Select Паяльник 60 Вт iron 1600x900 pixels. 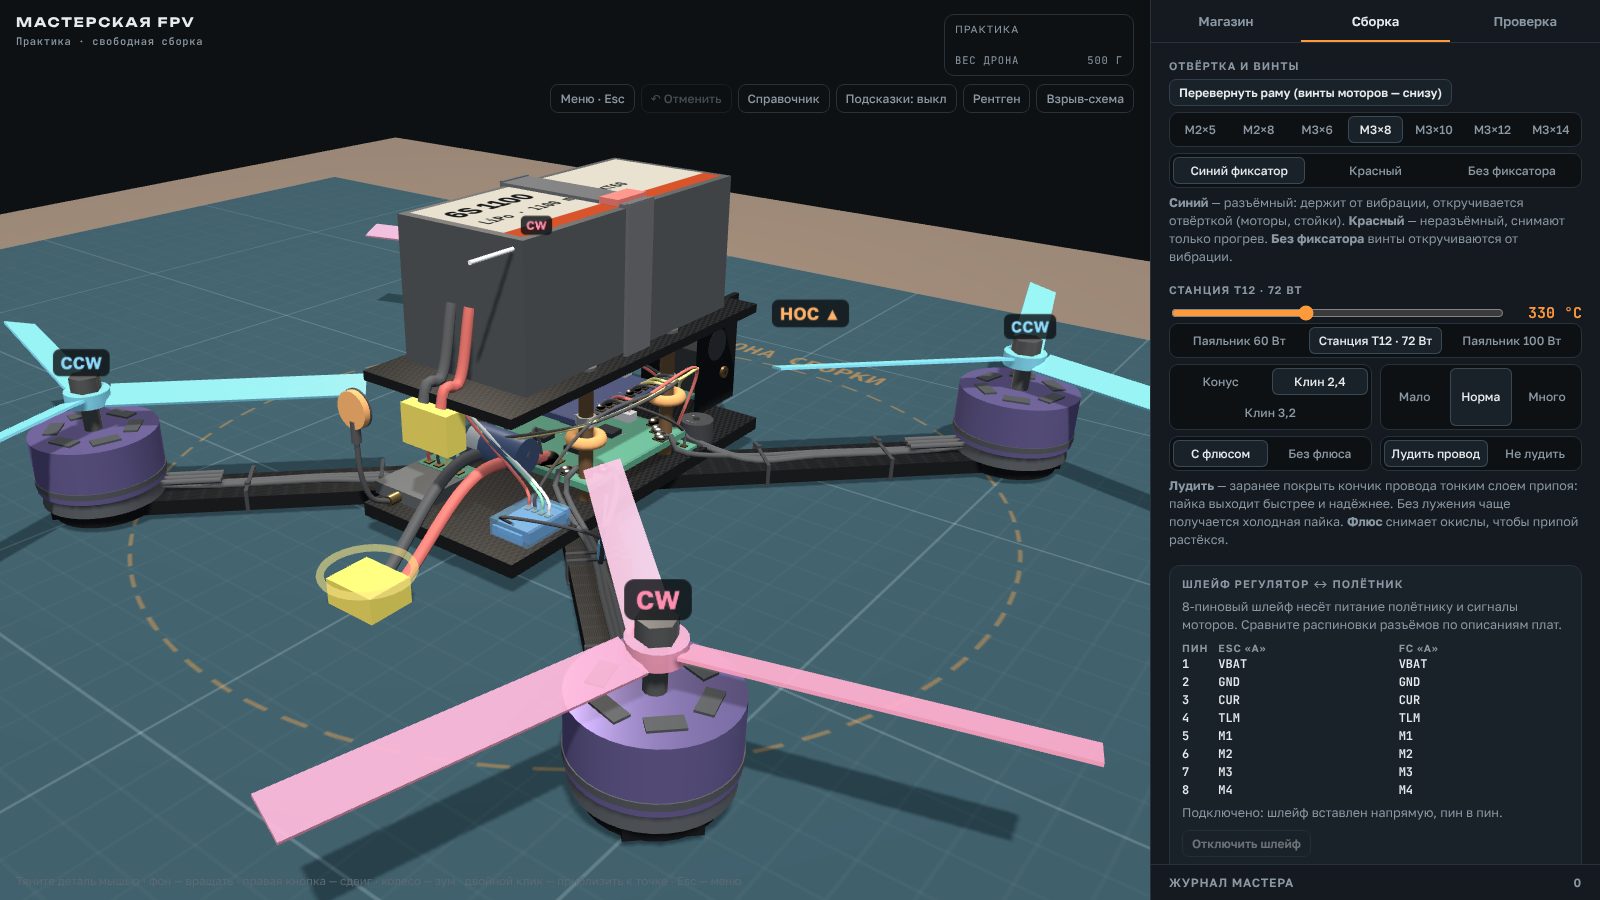[x=1239, y=341]
